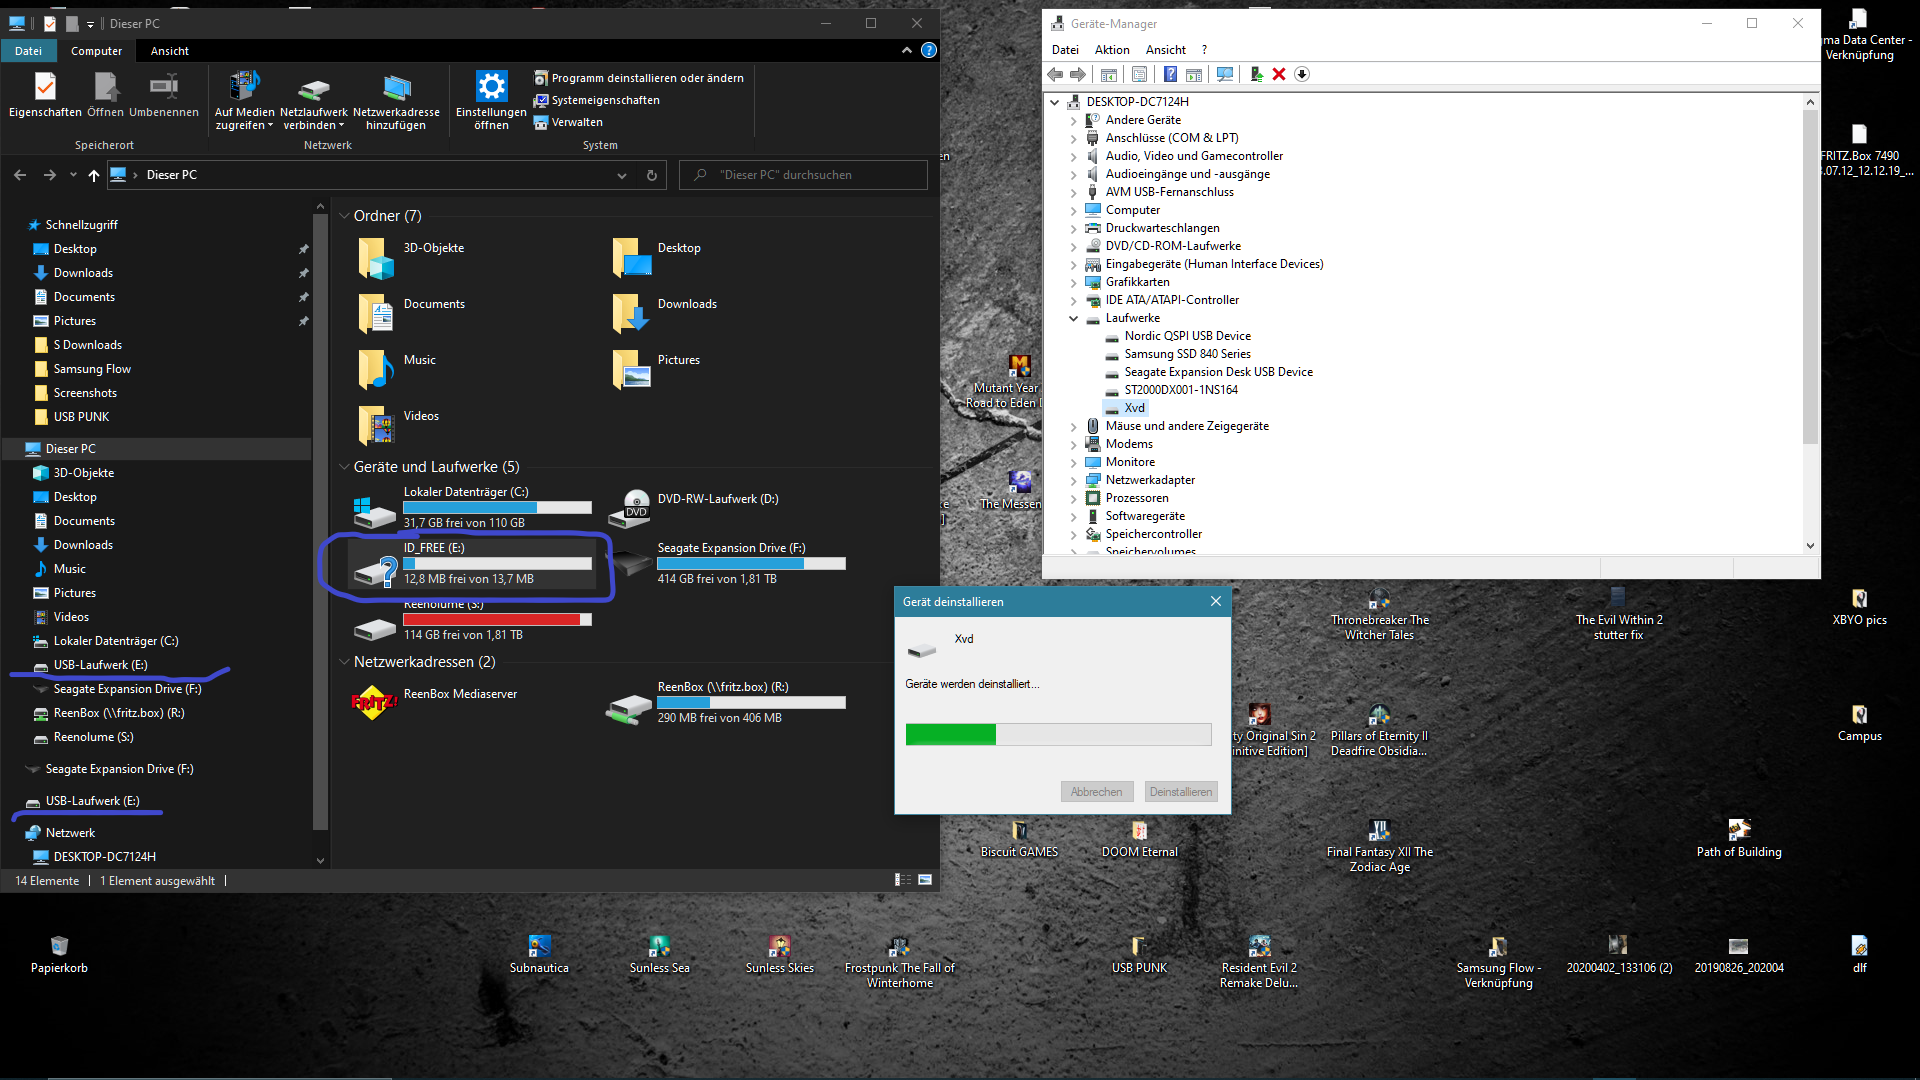The height and width of the screenshot is (1080, 1920).
Task: Click the update driver software toolbar icon
Action: tap(1256, 74)
